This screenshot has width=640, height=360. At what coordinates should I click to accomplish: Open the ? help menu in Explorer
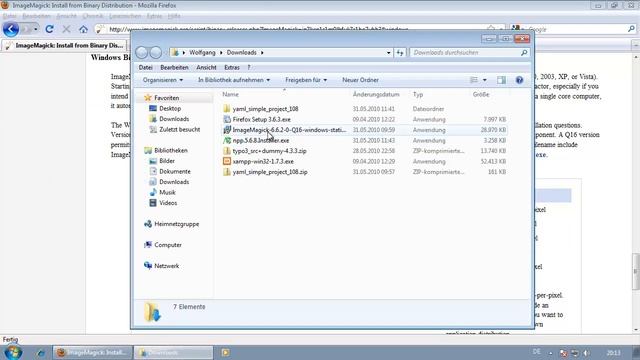[249, 67]
